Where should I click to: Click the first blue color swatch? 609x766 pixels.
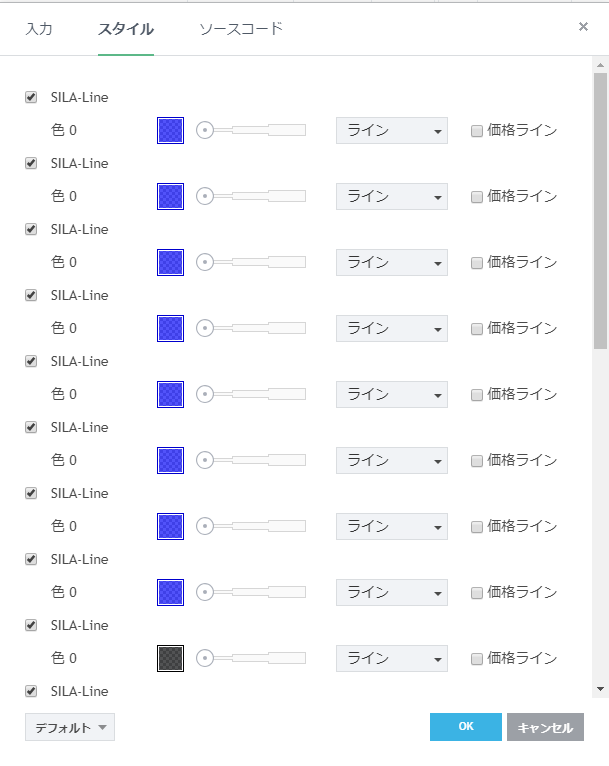click(x=170, y=130)
